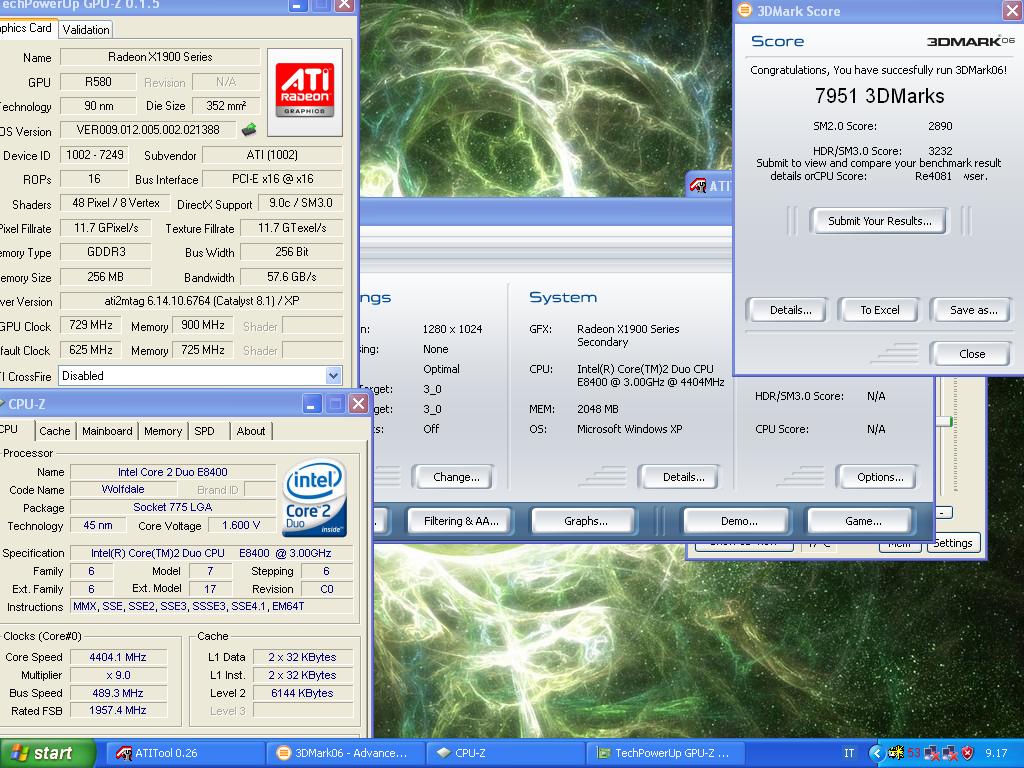Switch to TechPowerUp GPU-Z taskbar item
The width and height of the screenshot is (1024, 768).
664,753
